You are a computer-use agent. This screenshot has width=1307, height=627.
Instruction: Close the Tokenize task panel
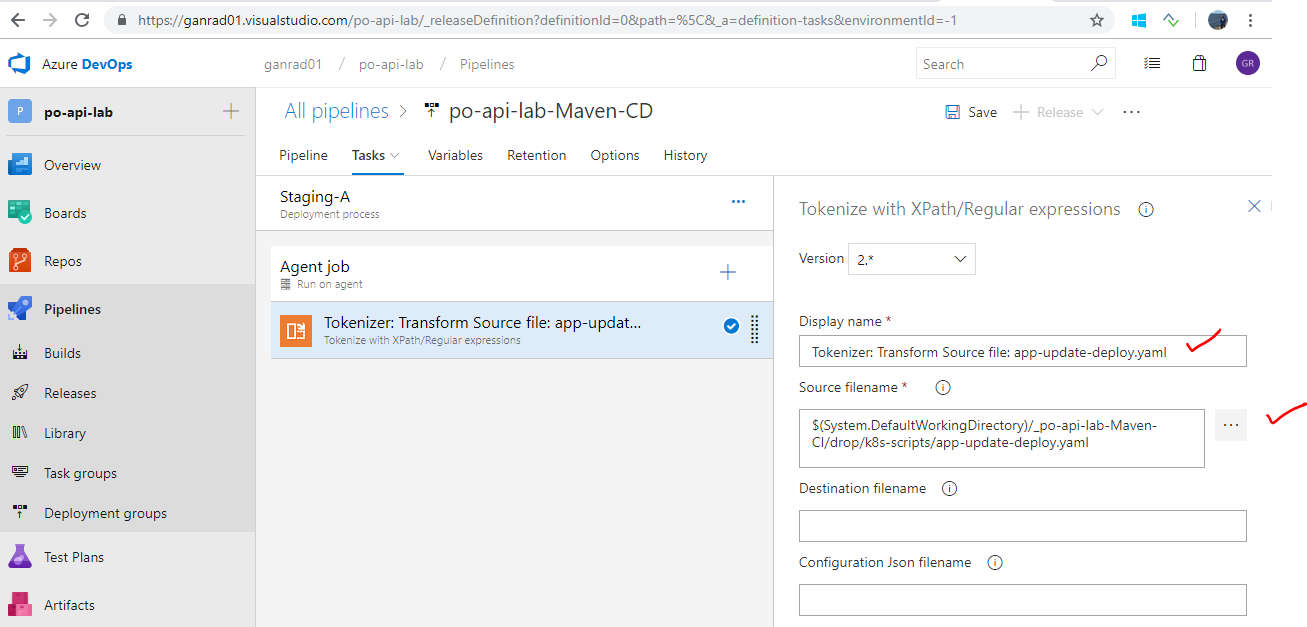click(x=1254, y=206)
